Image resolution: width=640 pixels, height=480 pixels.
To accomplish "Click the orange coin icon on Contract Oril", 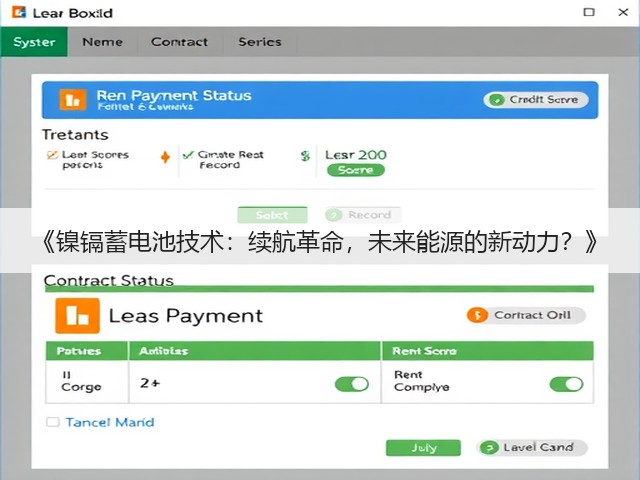I will coord(477,315).
